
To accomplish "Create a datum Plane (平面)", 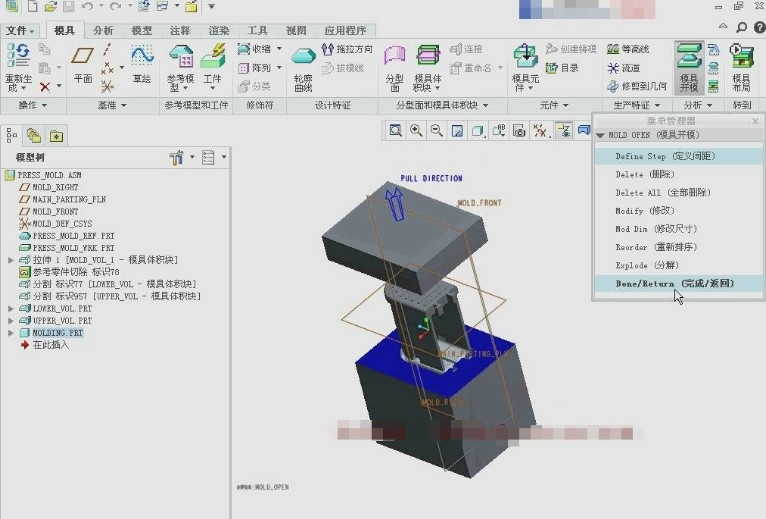I will click(x=83, y=55).
